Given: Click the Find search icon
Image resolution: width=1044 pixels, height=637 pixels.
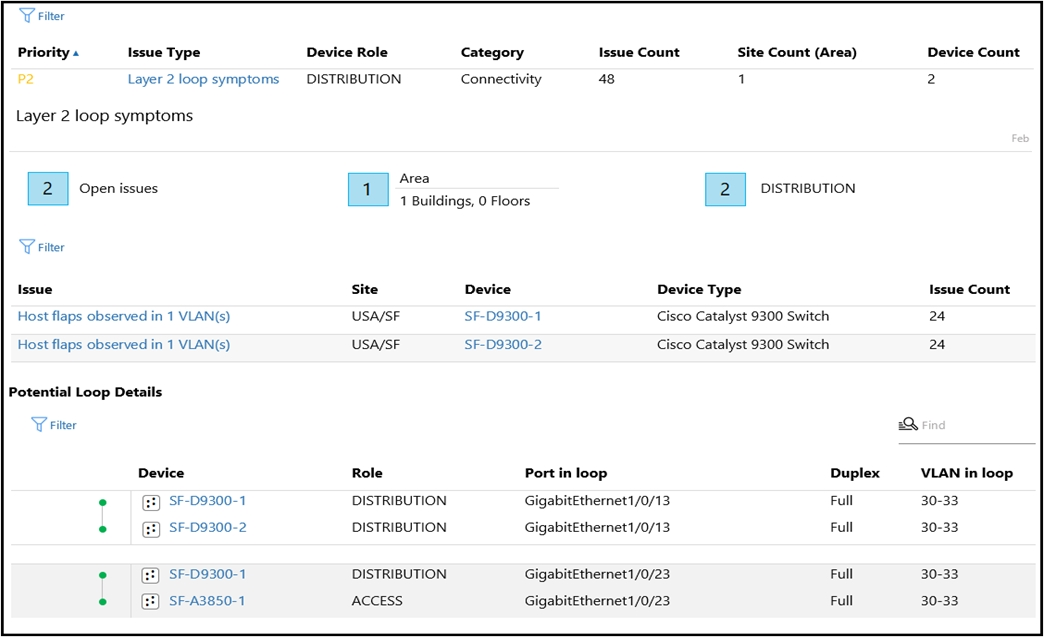Looking at the screenshot, I should coord(908,424).
